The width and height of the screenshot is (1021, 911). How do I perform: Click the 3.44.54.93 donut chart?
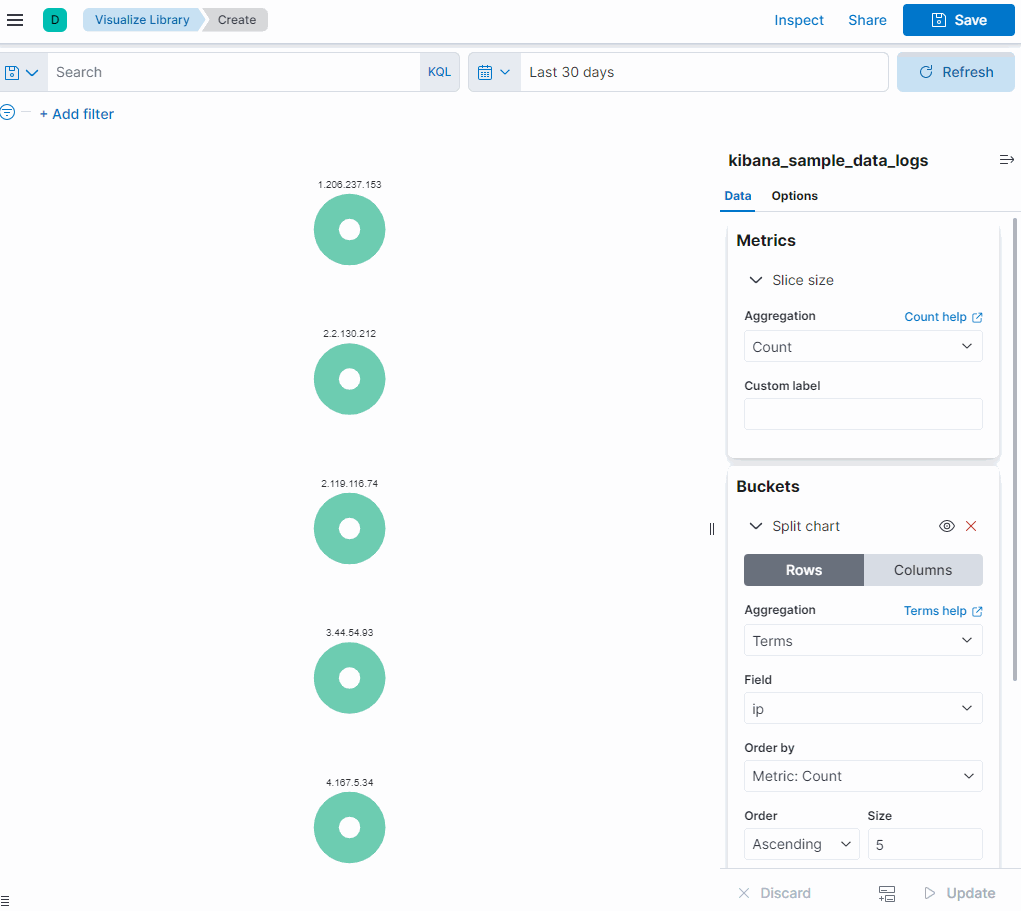tap(350, 678)
